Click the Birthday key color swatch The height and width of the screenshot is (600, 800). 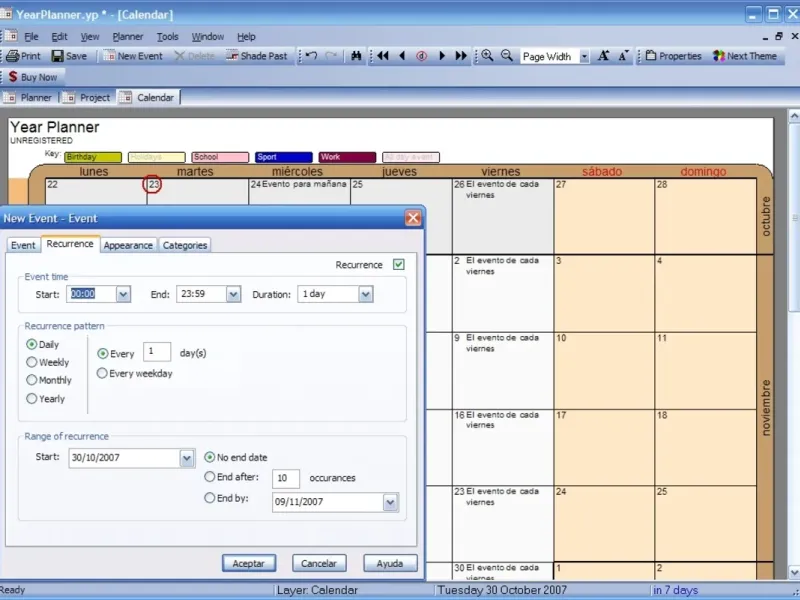click(93, 157)
